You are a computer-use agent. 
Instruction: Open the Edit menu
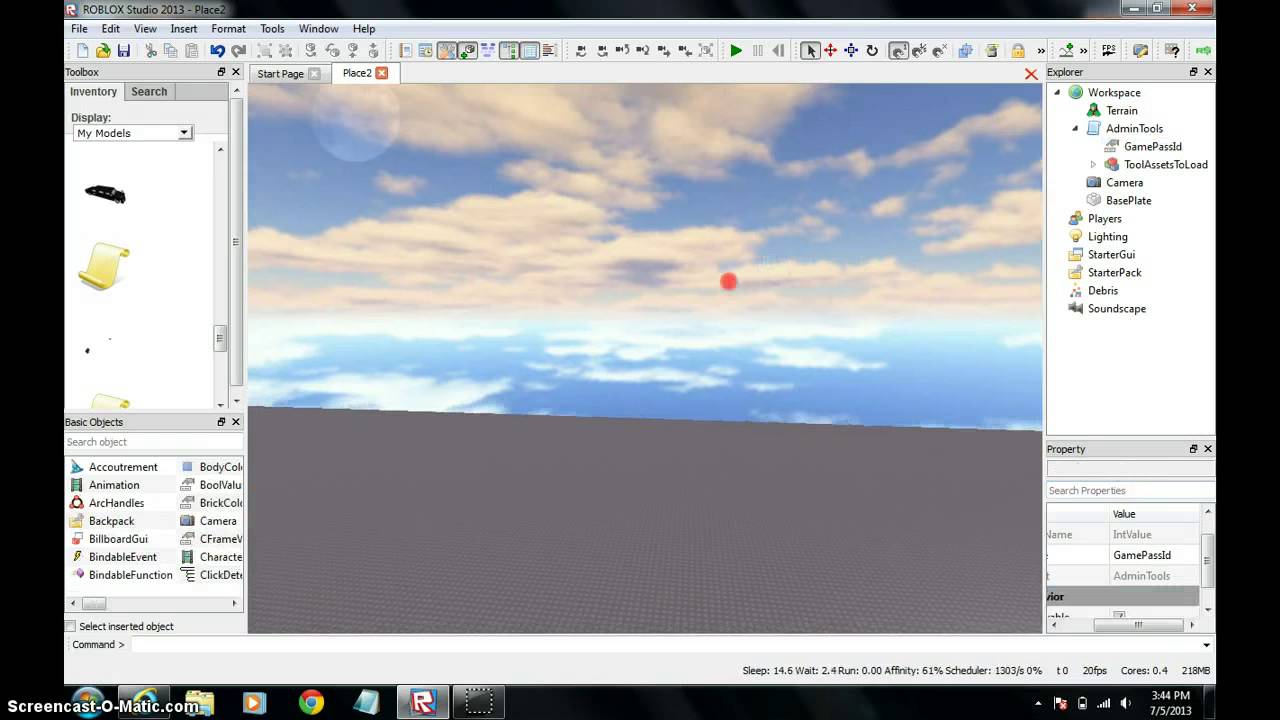click(110, 29)
